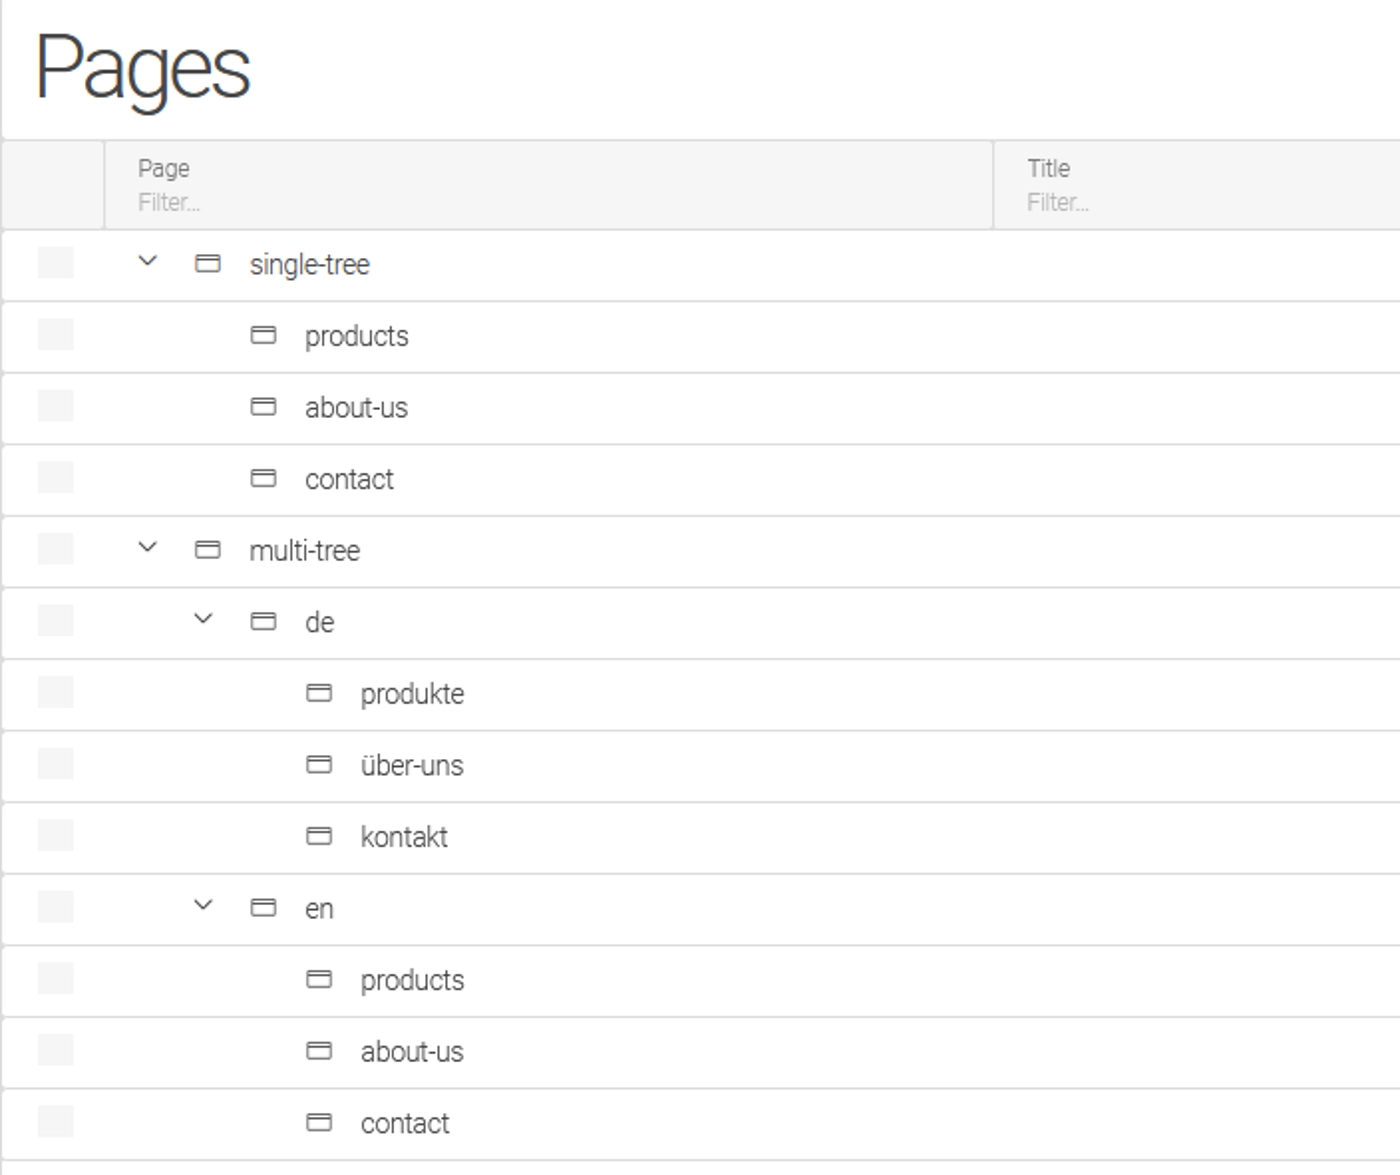Collapse the single-tree node
Viewport: 1400px width, 1175px height.
147,263
